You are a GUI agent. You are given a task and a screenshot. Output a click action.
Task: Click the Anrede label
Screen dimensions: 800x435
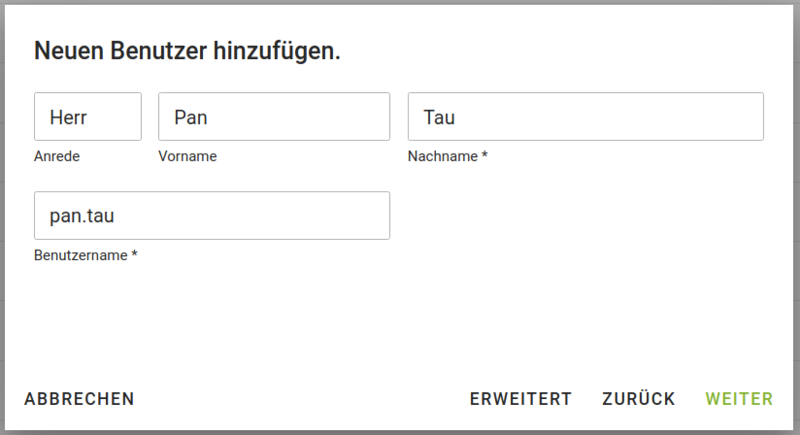point(57,156)
